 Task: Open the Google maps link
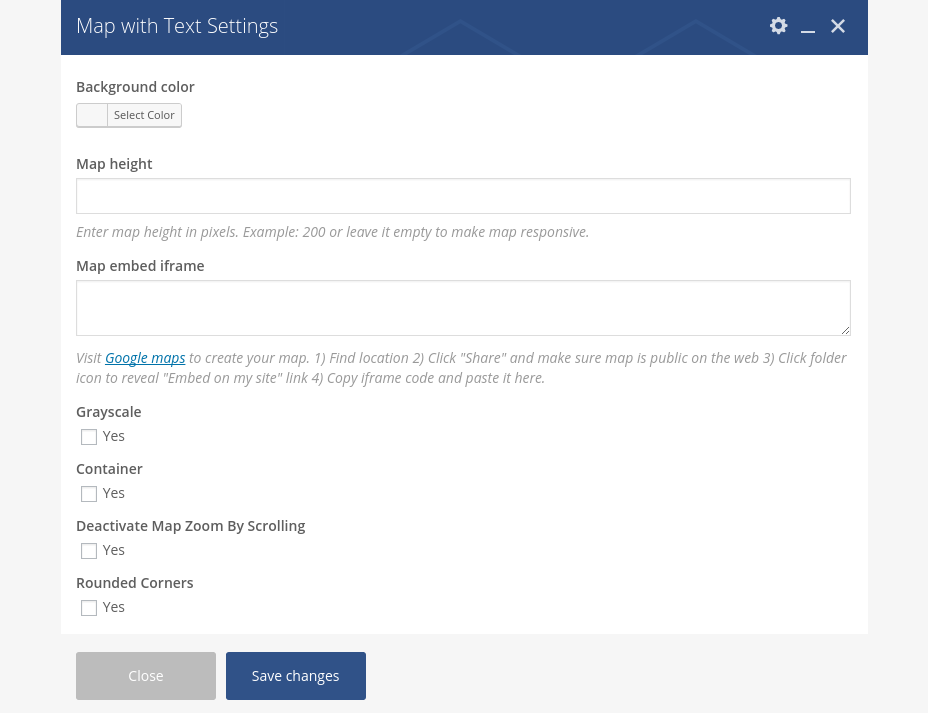click(145, 358)
